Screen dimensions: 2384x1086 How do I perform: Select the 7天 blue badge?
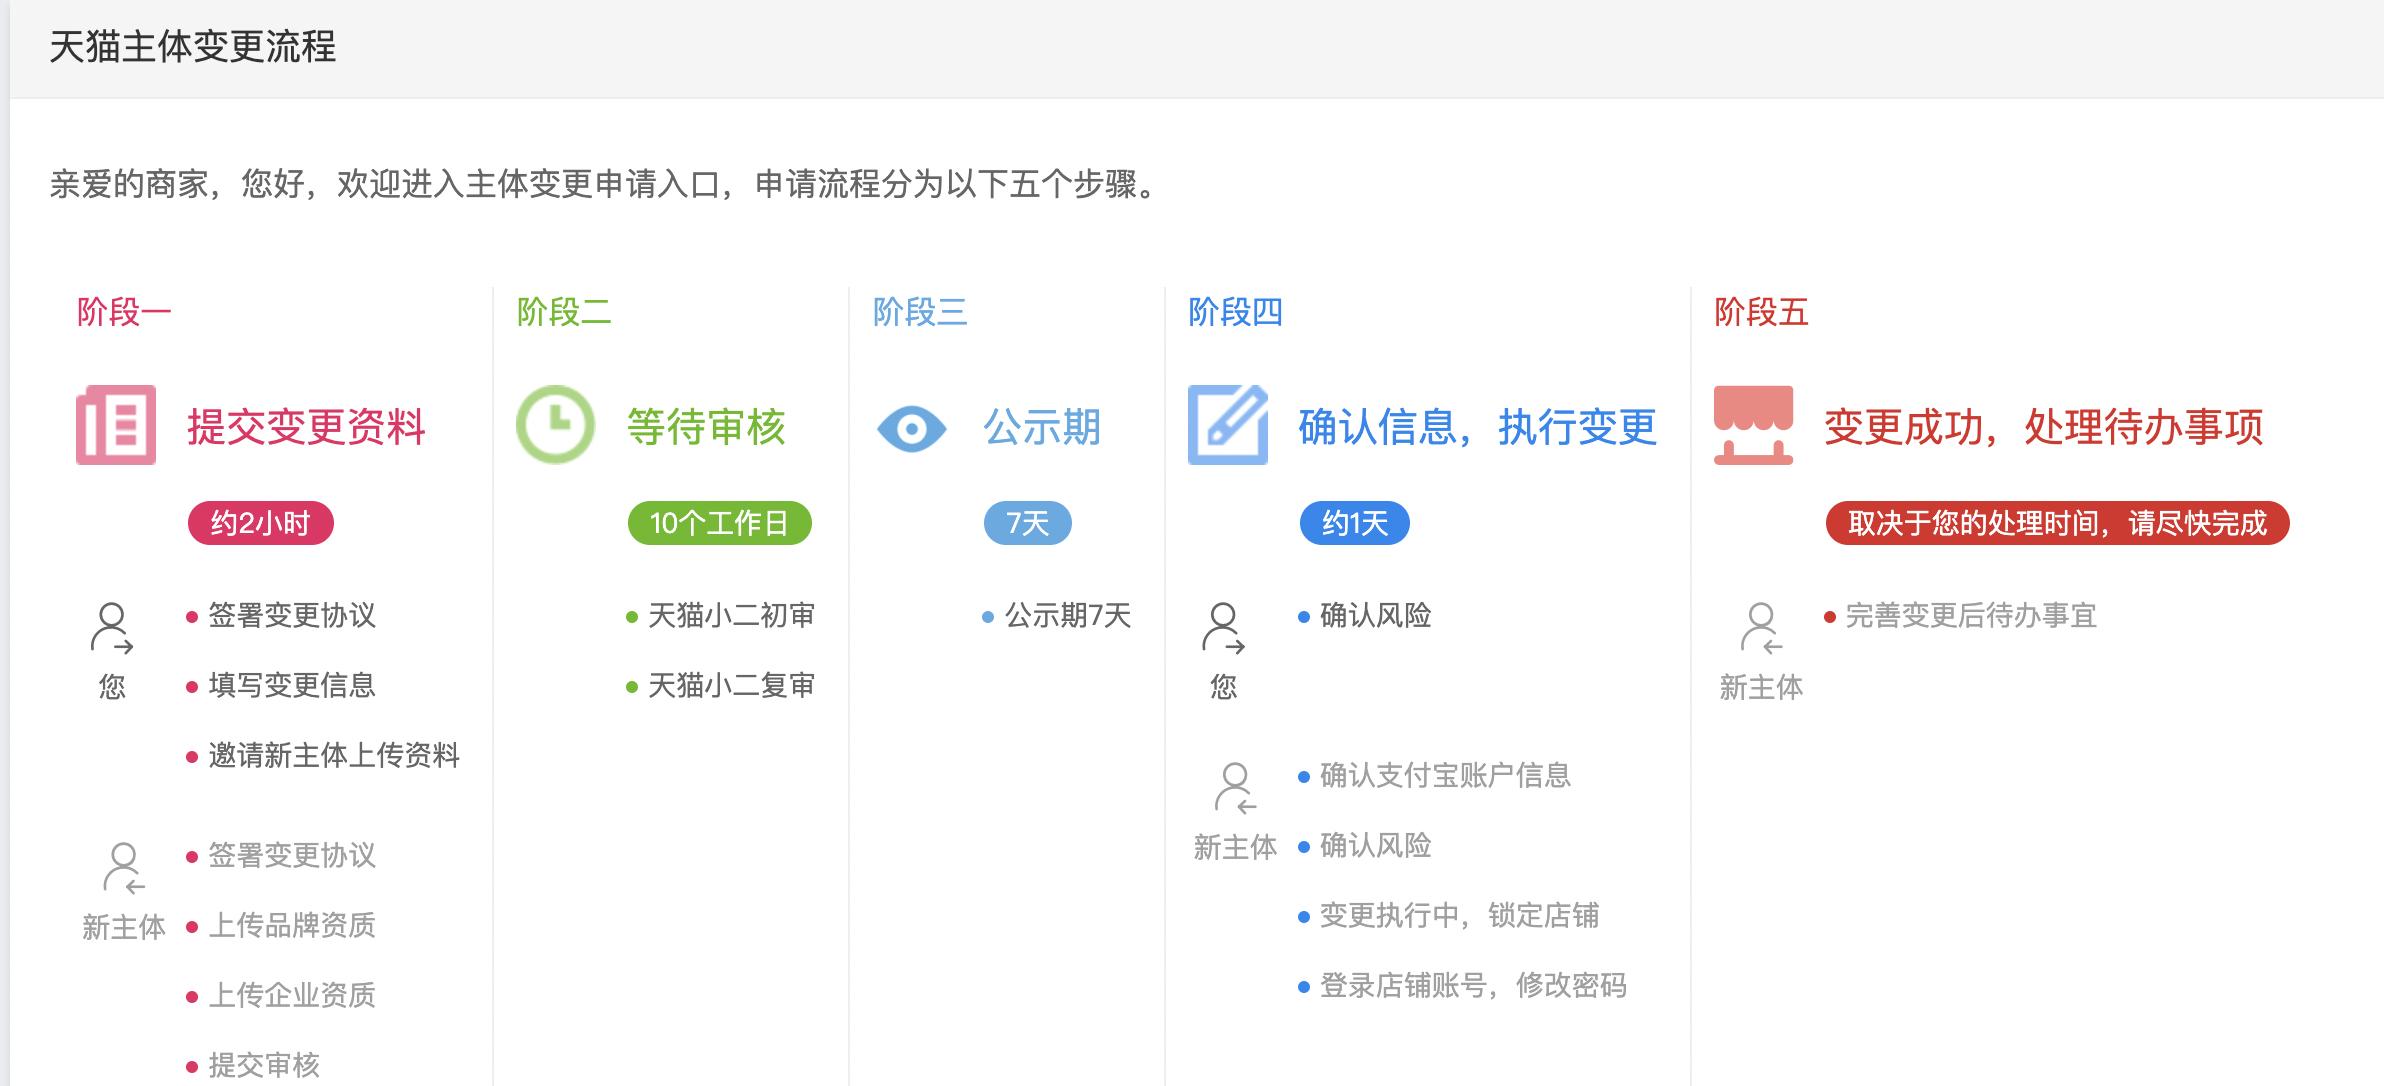pos(1027,522)
